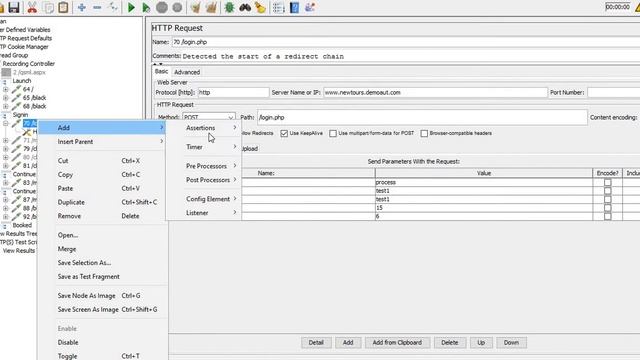The width and height of the screenshot is (640, 360).
Task: Click the Save floppy disk toolbar icon
Action: [x=14, y=7]
